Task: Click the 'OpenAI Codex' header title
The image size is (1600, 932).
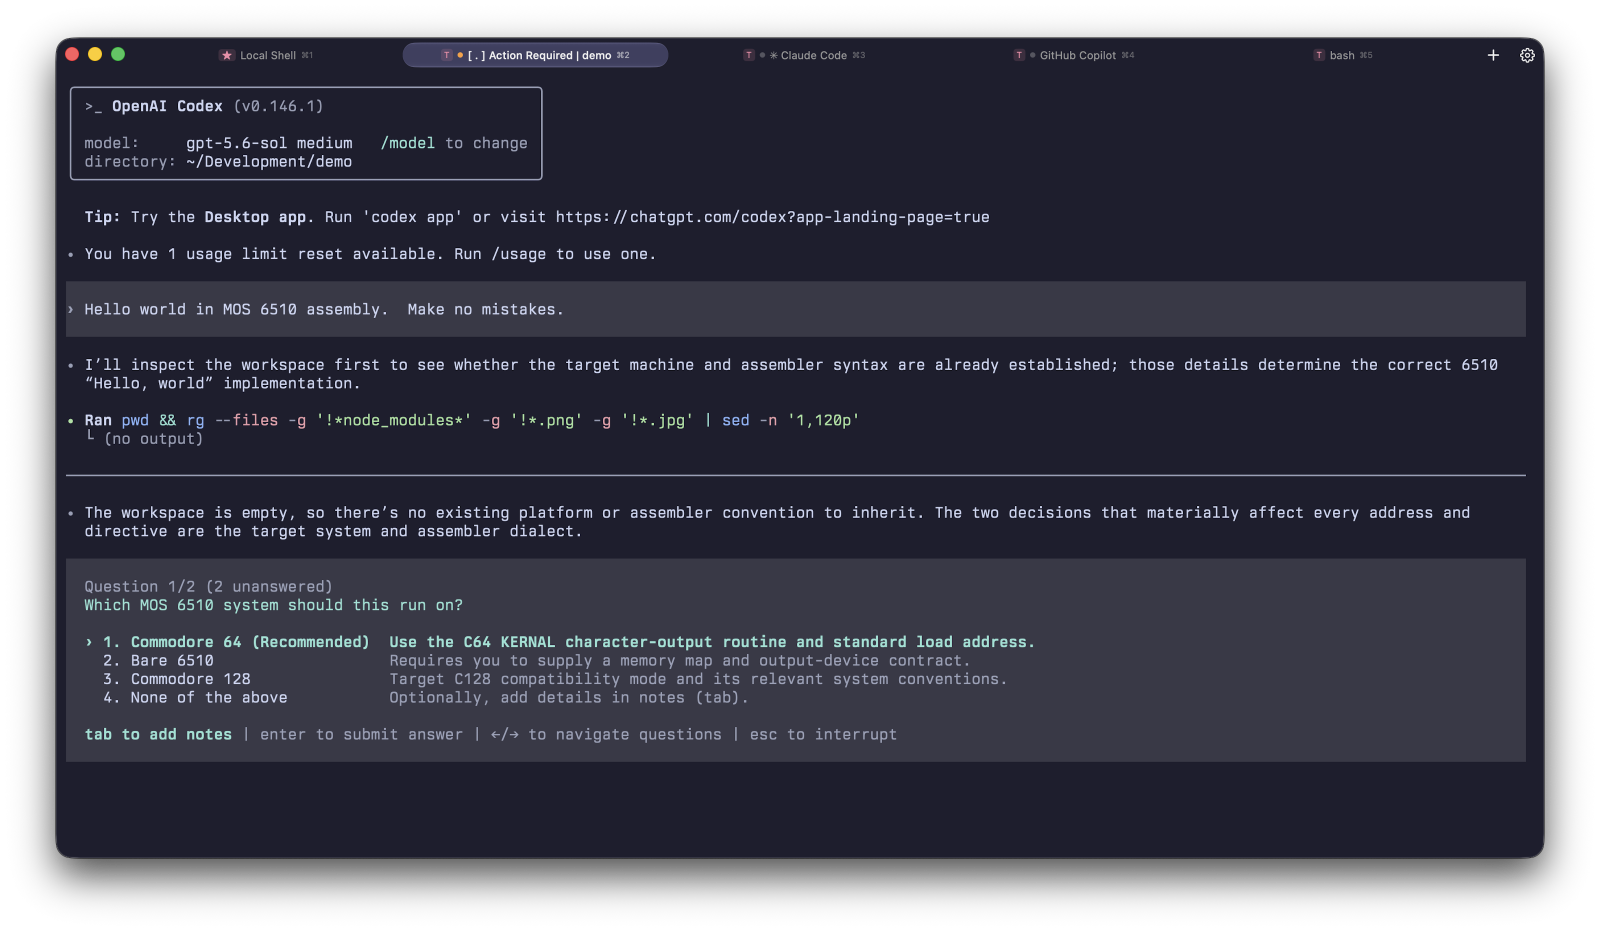Action: [x=167, y=106]
